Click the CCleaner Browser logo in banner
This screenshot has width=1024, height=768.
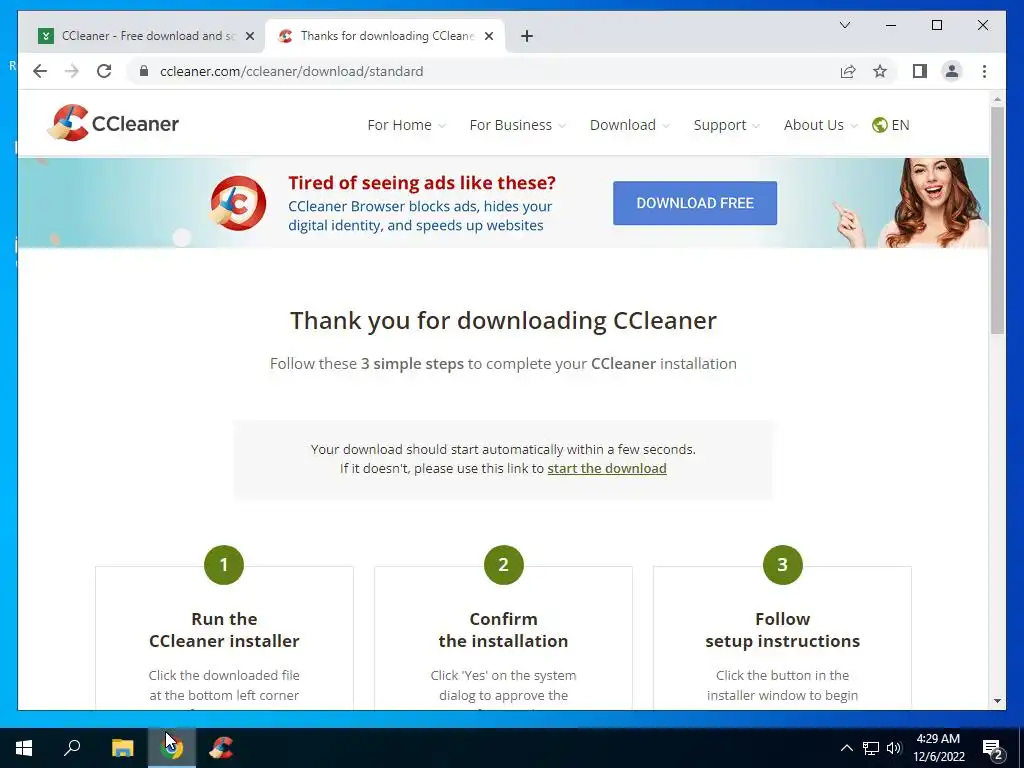coord(238,203)
